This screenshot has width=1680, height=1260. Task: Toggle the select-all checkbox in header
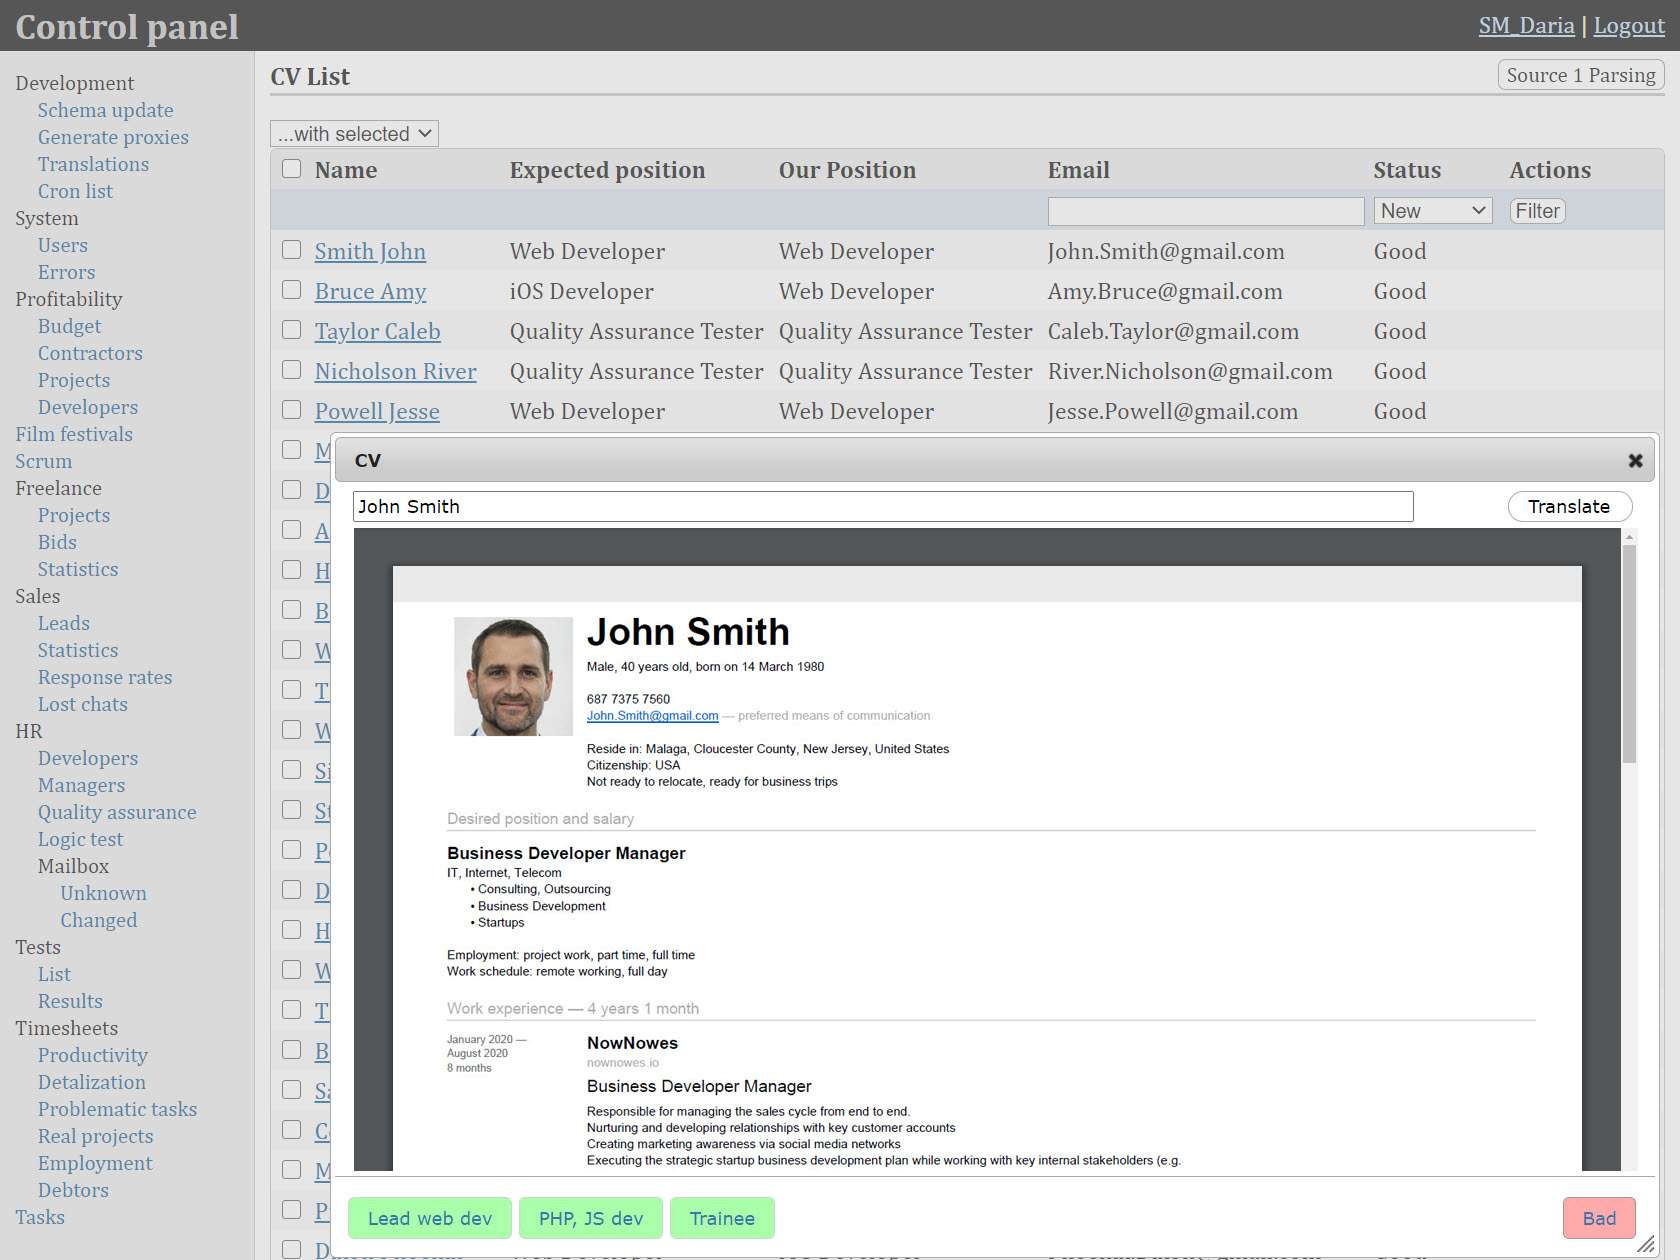click(291, 169)
